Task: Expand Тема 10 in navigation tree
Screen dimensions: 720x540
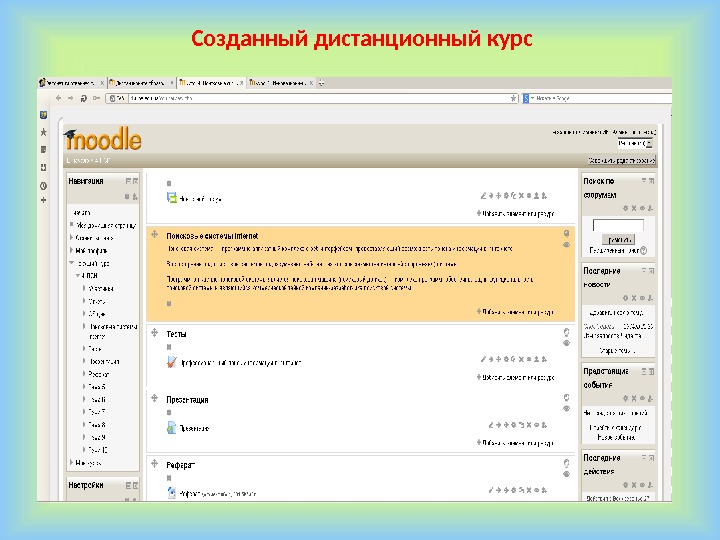Action: [84, 450]
